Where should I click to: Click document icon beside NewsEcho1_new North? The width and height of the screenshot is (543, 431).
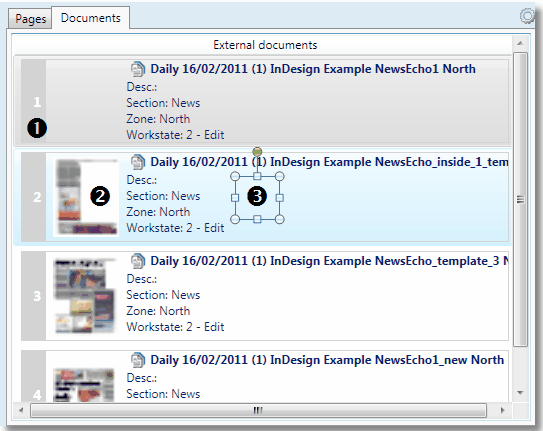[137, 360]
